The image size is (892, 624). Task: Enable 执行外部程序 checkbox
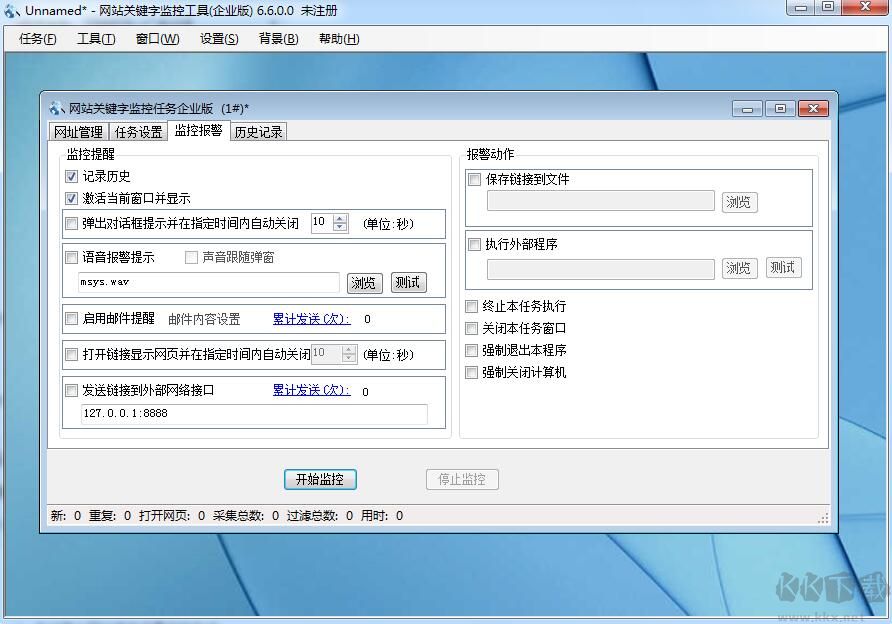click(474, 245)
